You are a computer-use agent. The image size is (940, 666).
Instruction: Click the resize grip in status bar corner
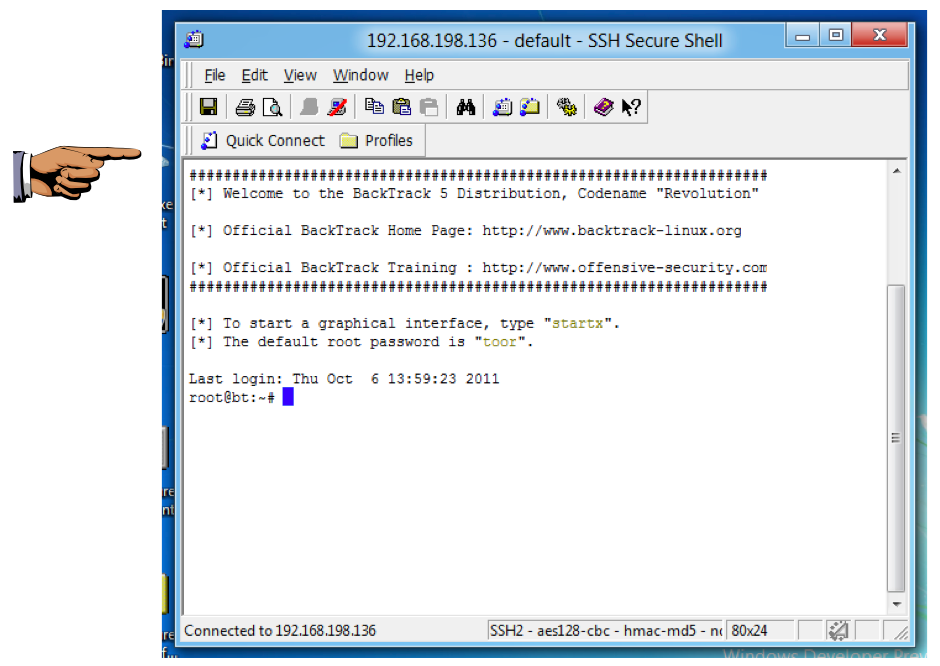pos(900,631)
